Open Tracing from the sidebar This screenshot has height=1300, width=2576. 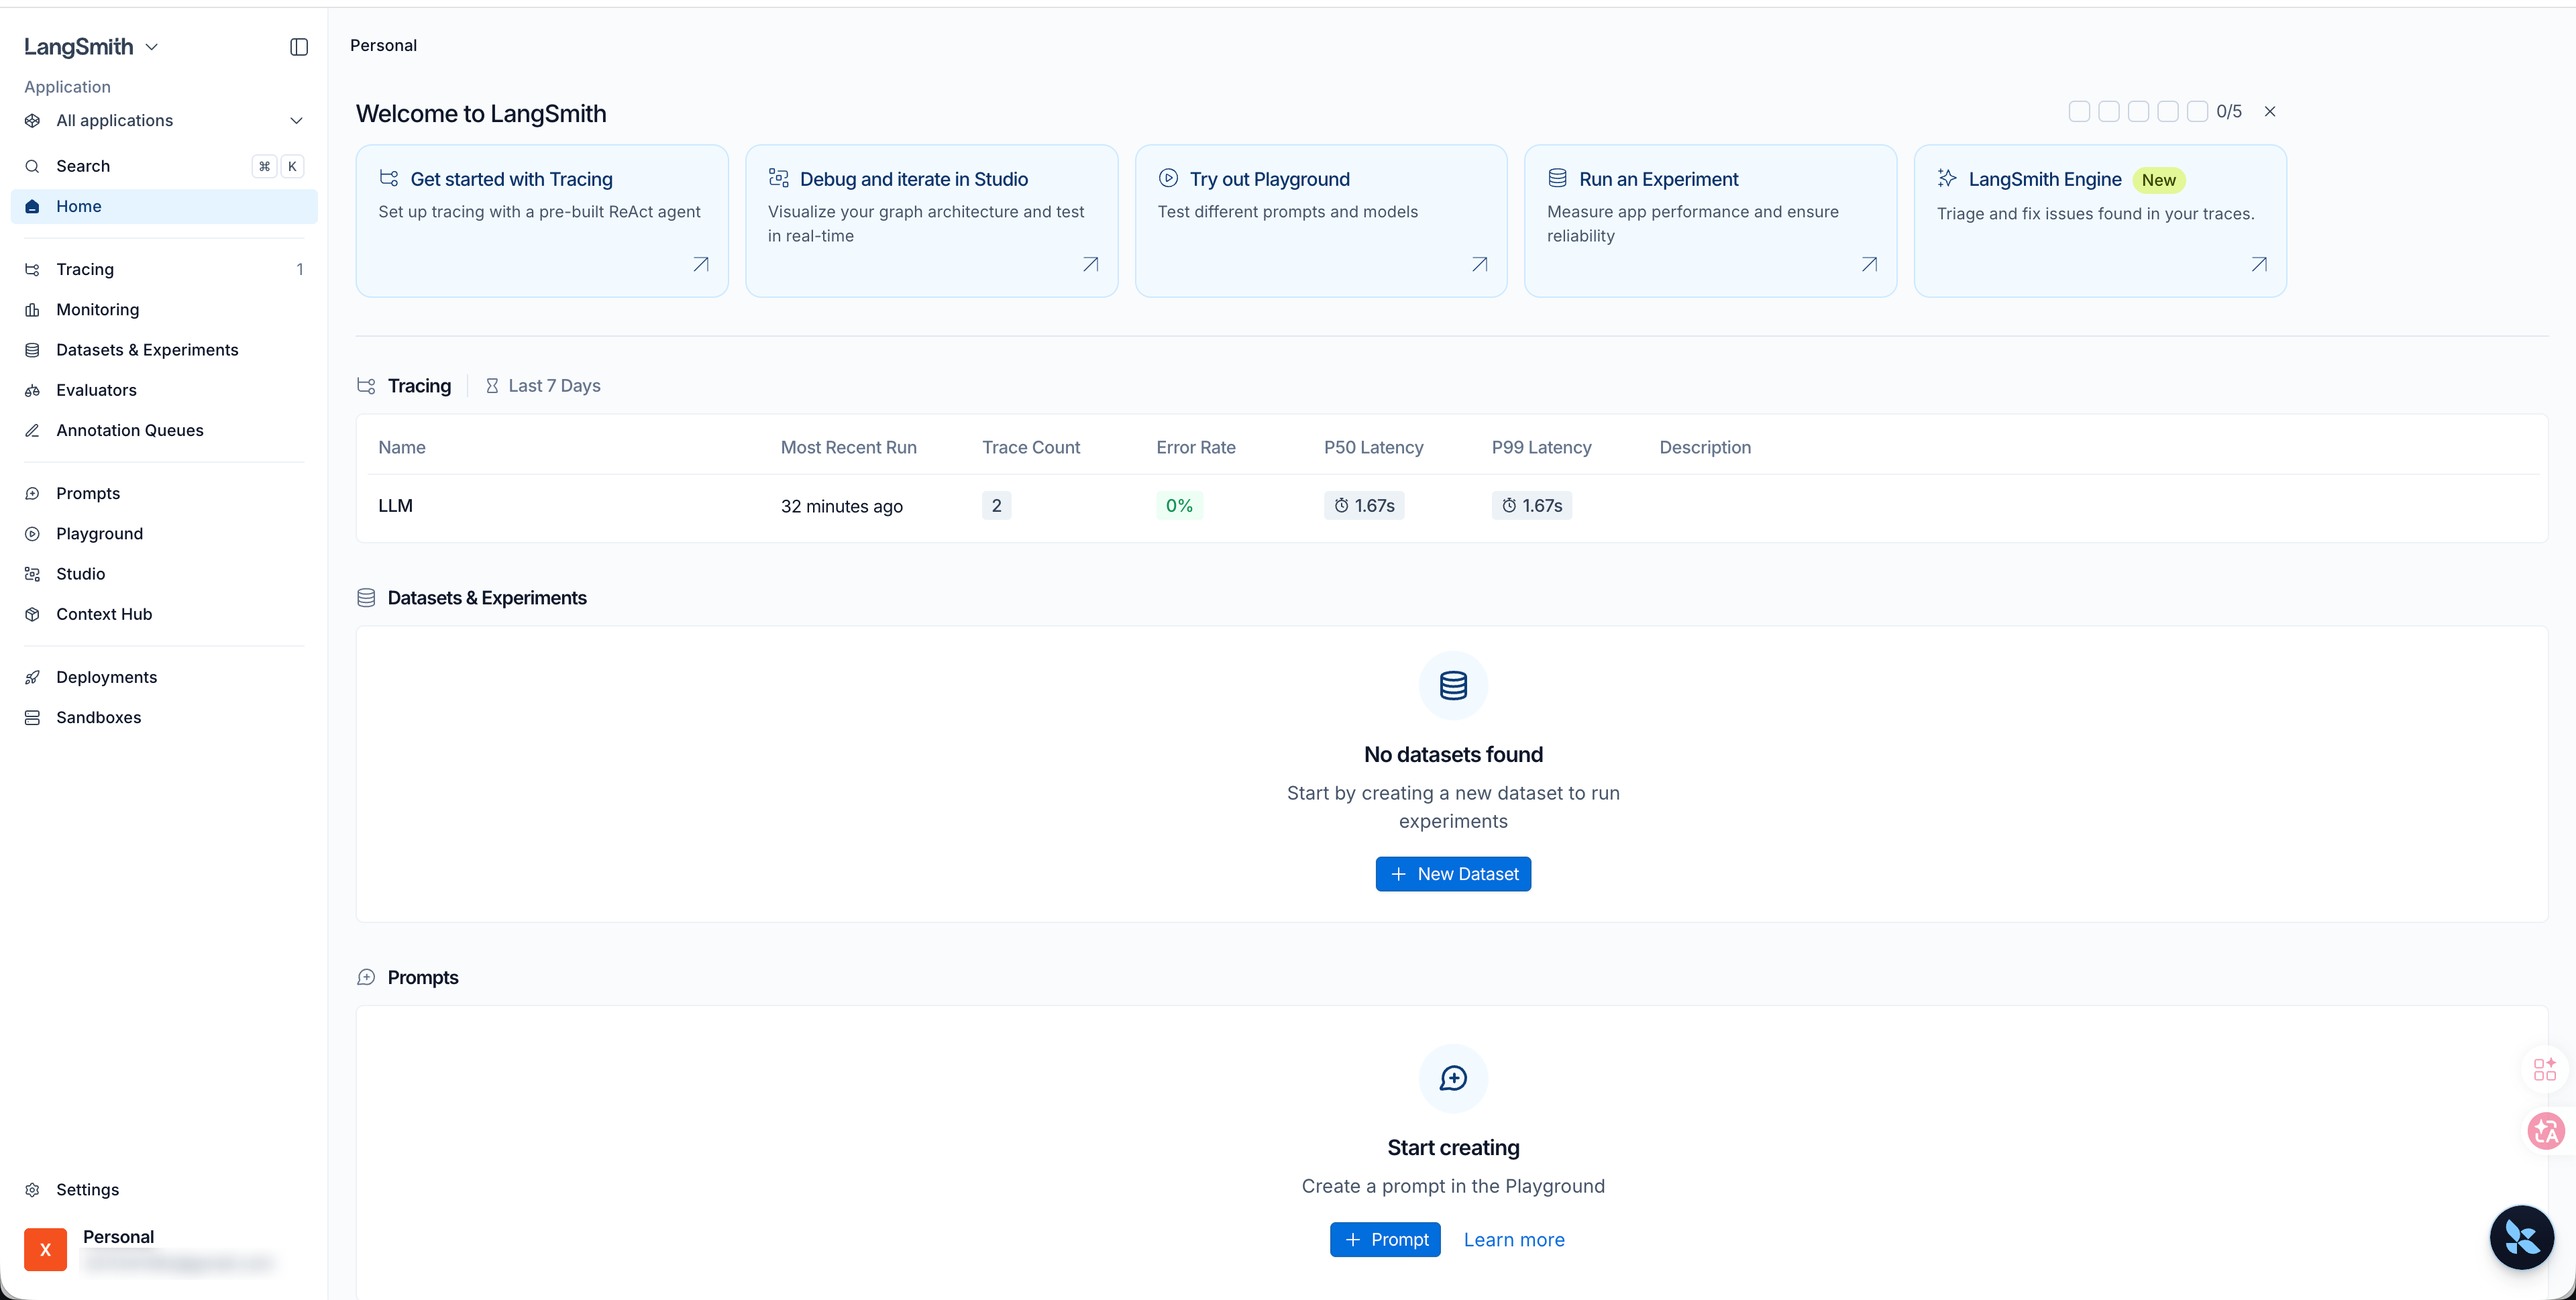[x=164, y=269]
